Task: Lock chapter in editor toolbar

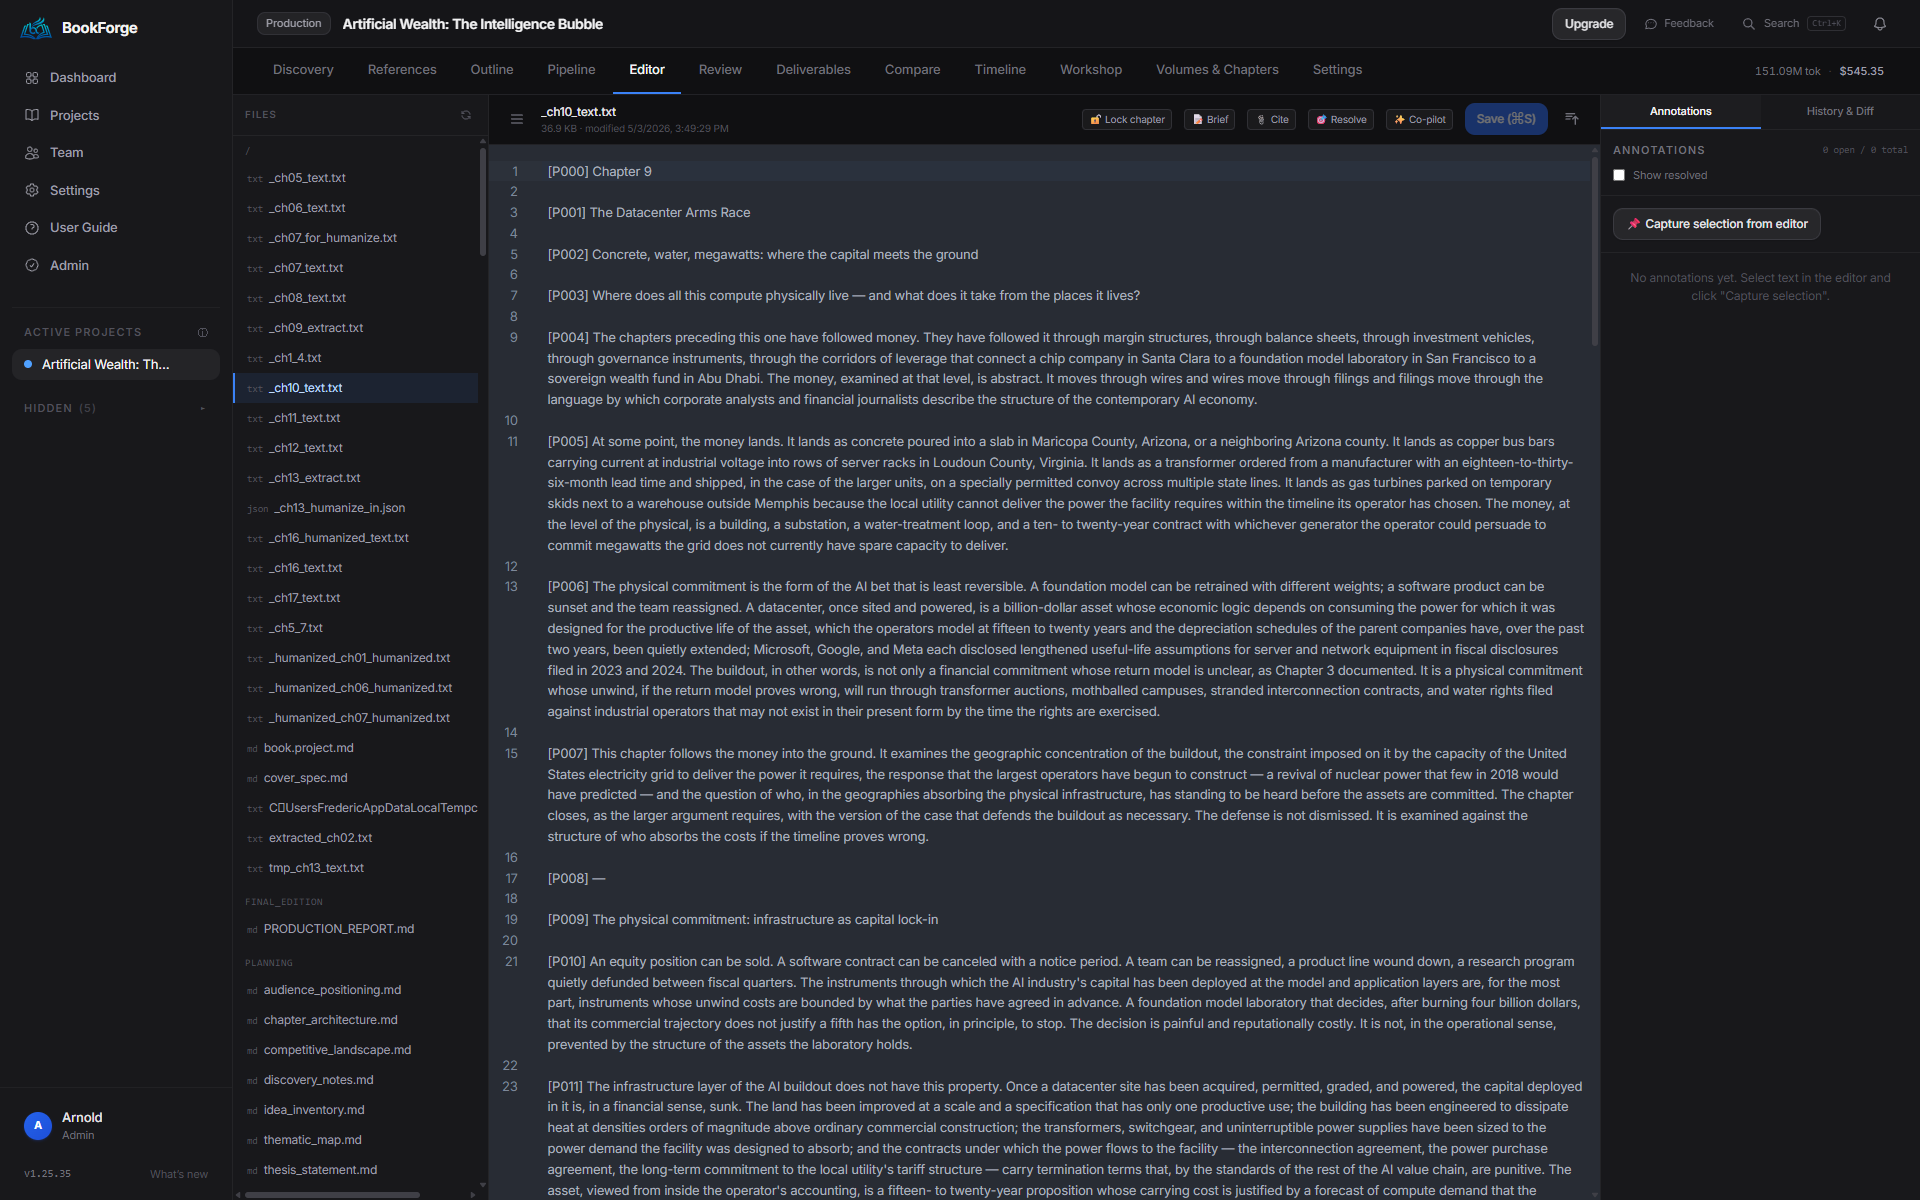Action: 1127,120
